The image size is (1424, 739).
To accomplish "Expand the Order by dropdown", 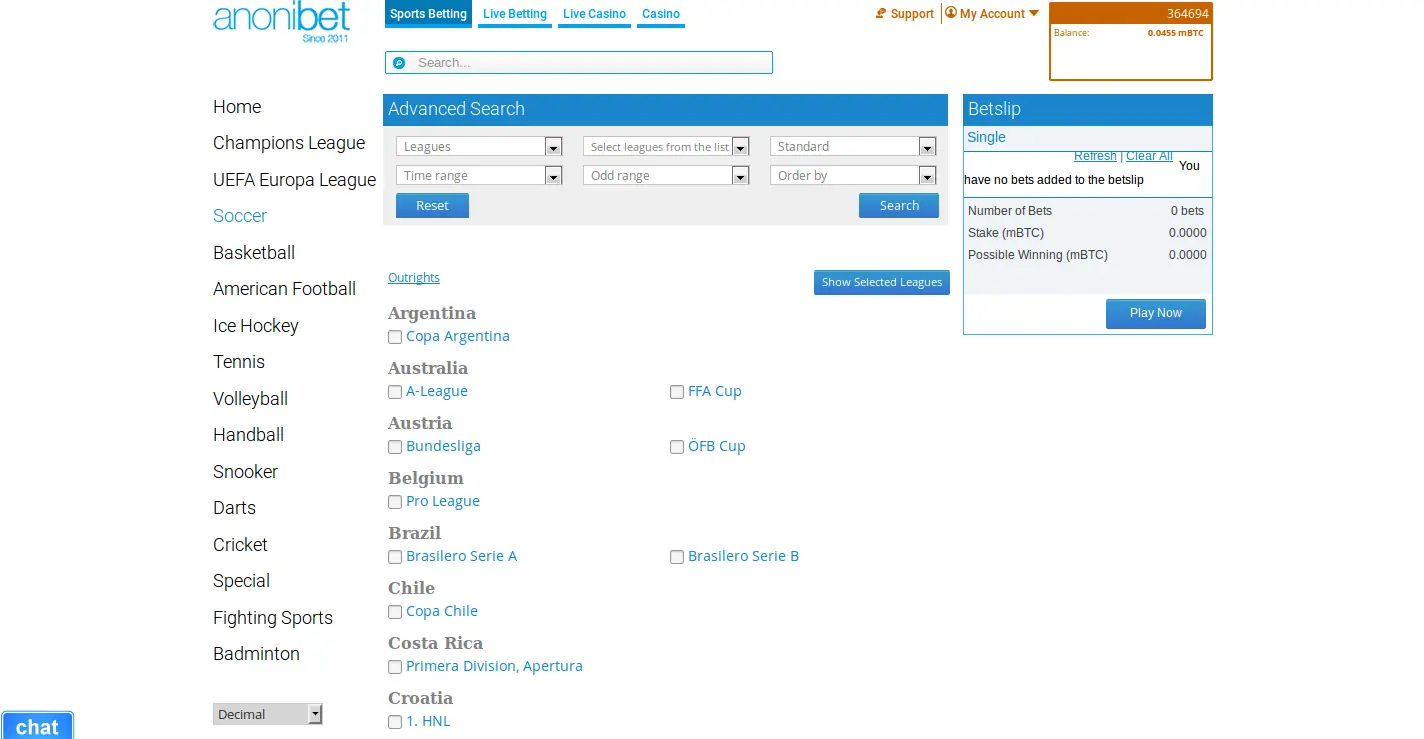I will [x=853, y=176].
